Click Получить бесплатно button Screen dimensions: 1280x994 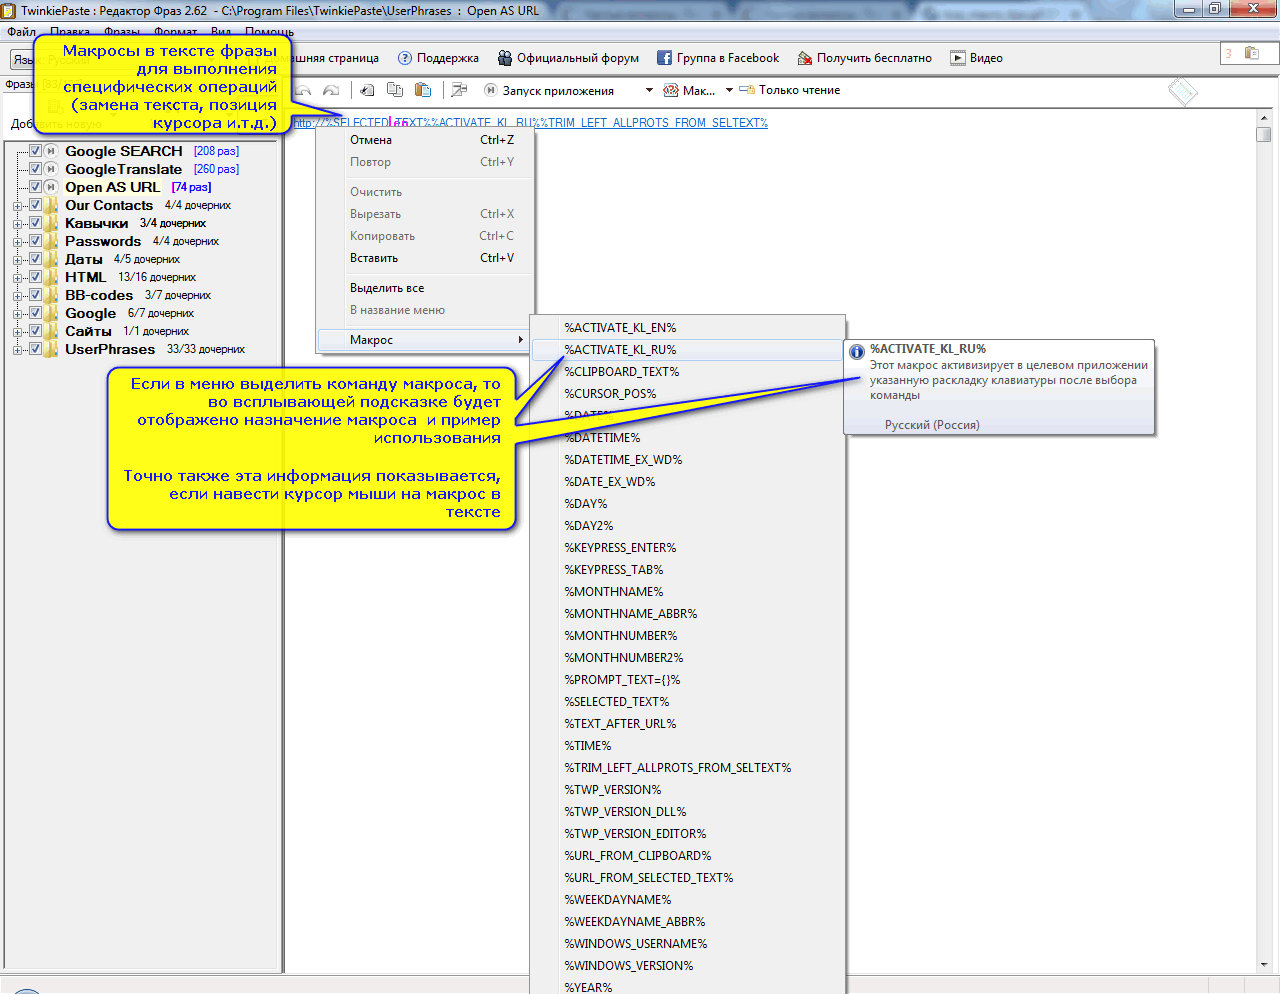(864, 58)
